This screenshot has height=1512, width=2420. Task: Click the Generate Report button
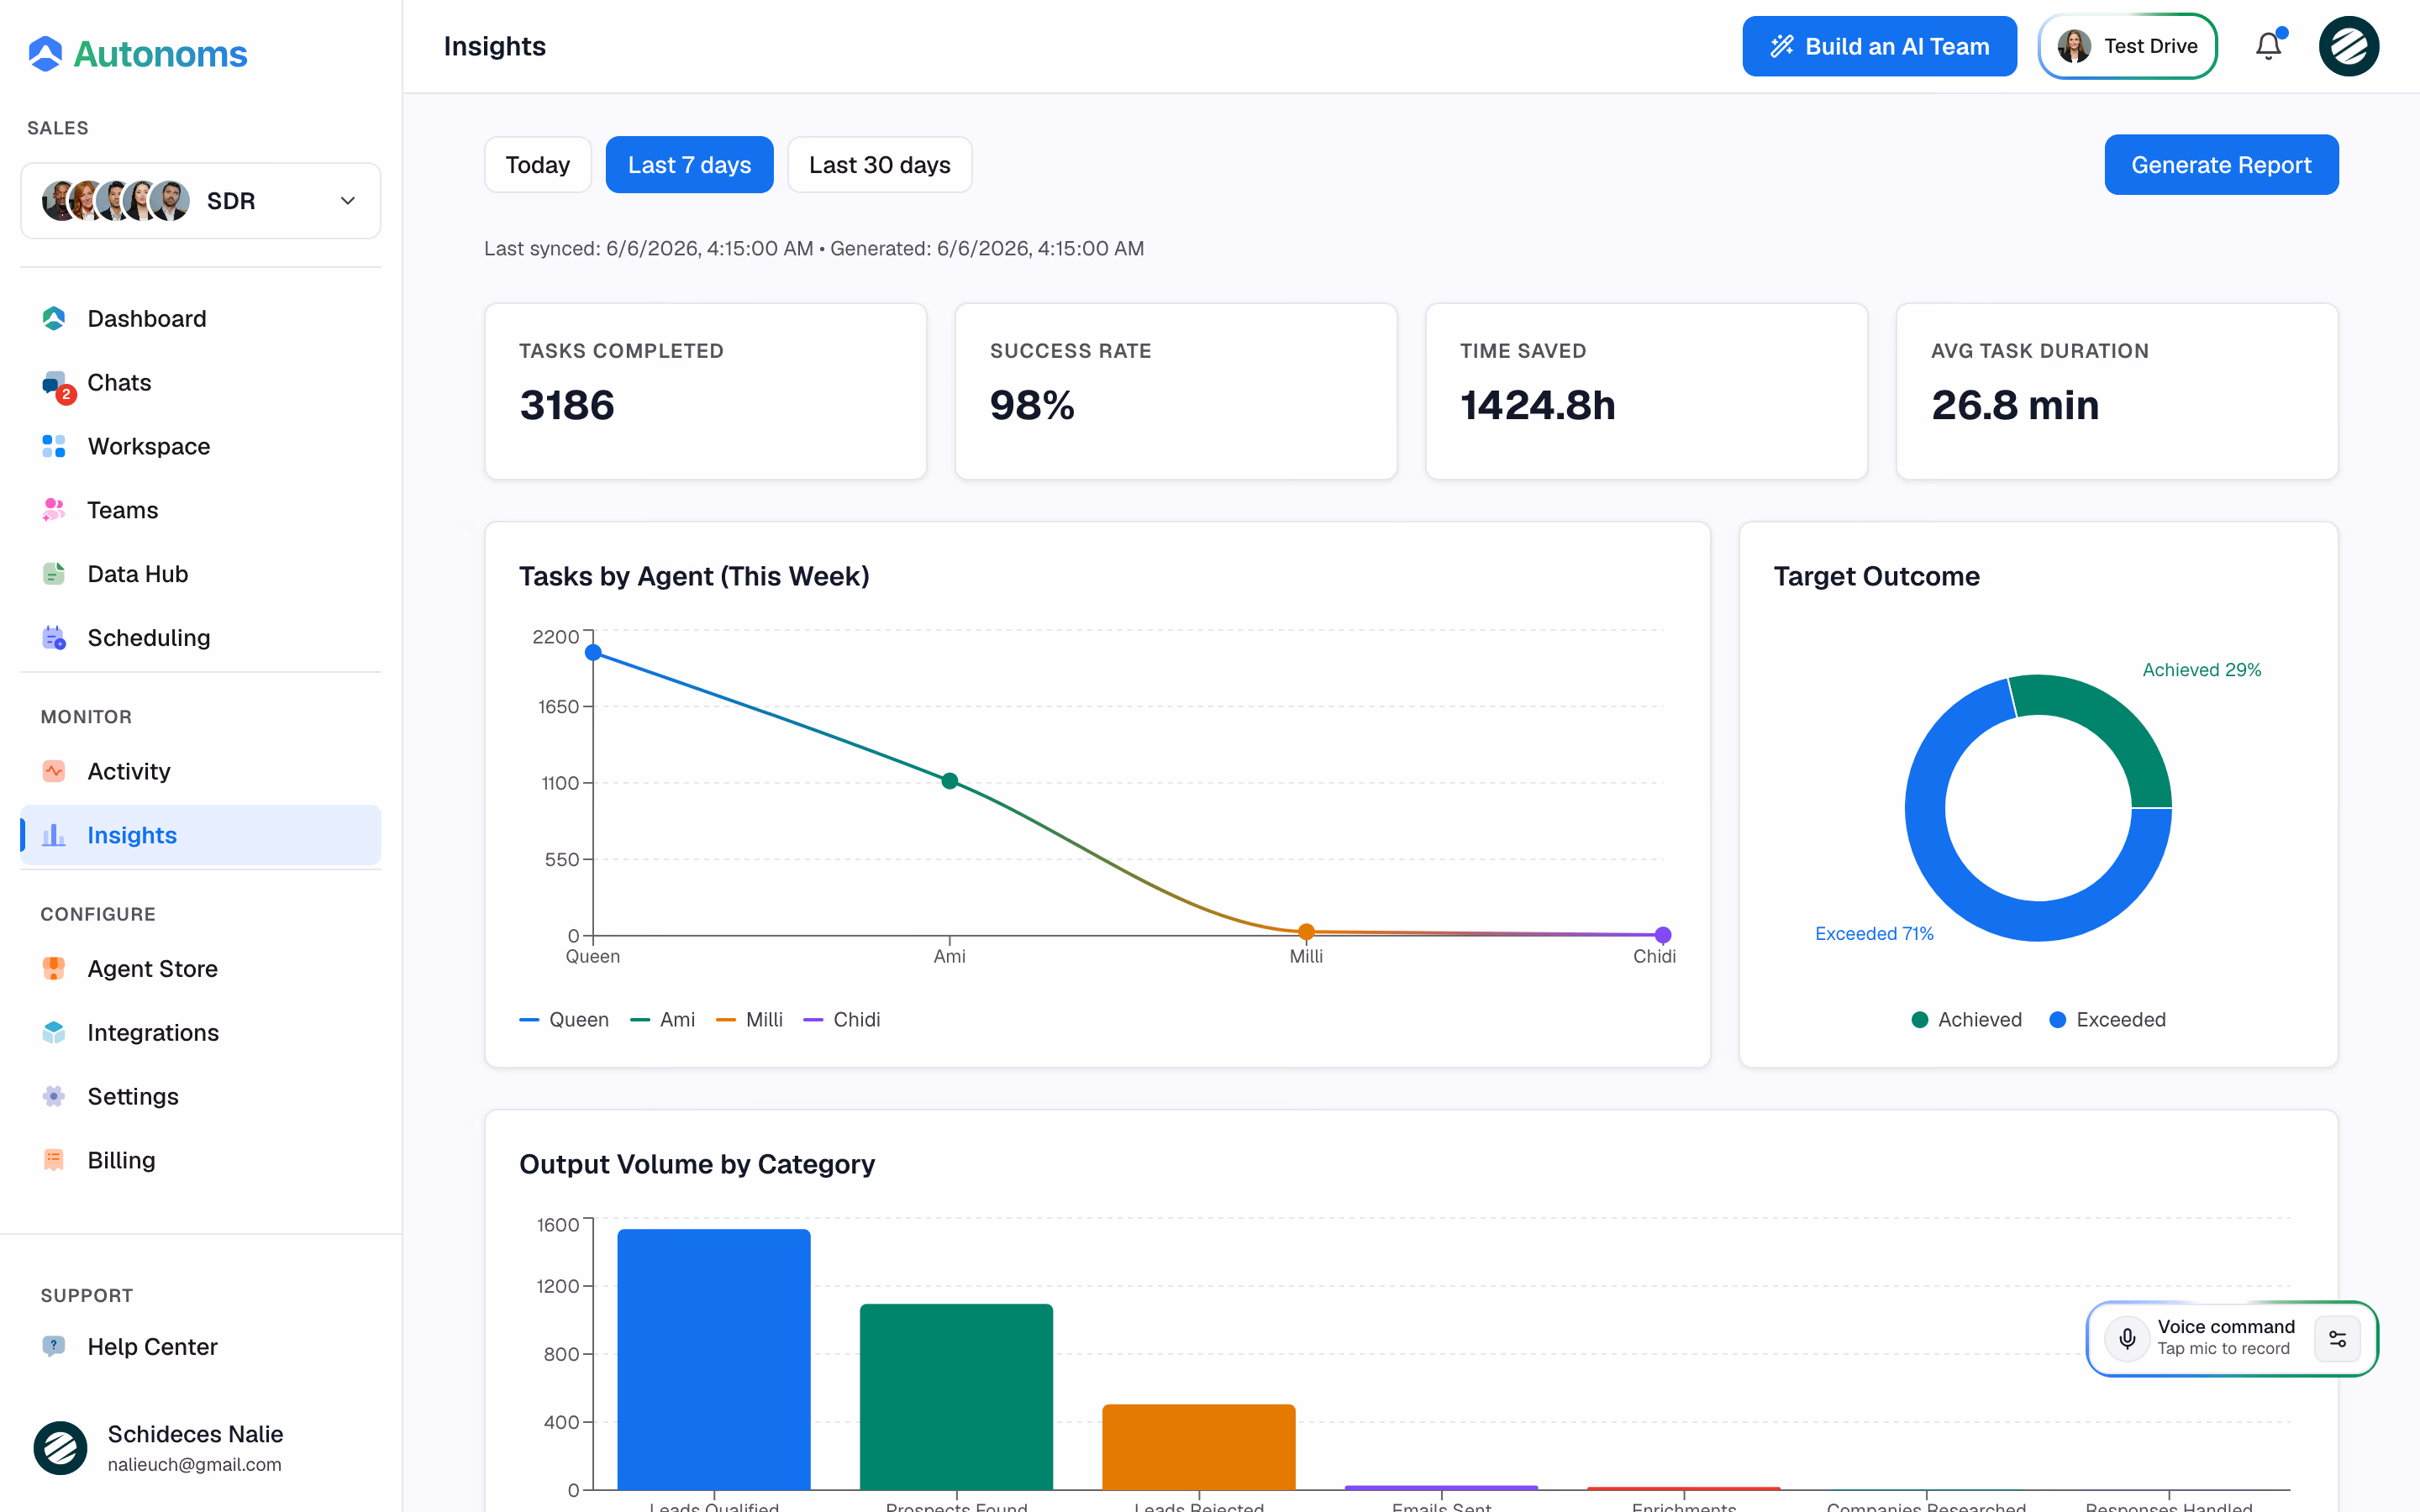point(2221,165)
